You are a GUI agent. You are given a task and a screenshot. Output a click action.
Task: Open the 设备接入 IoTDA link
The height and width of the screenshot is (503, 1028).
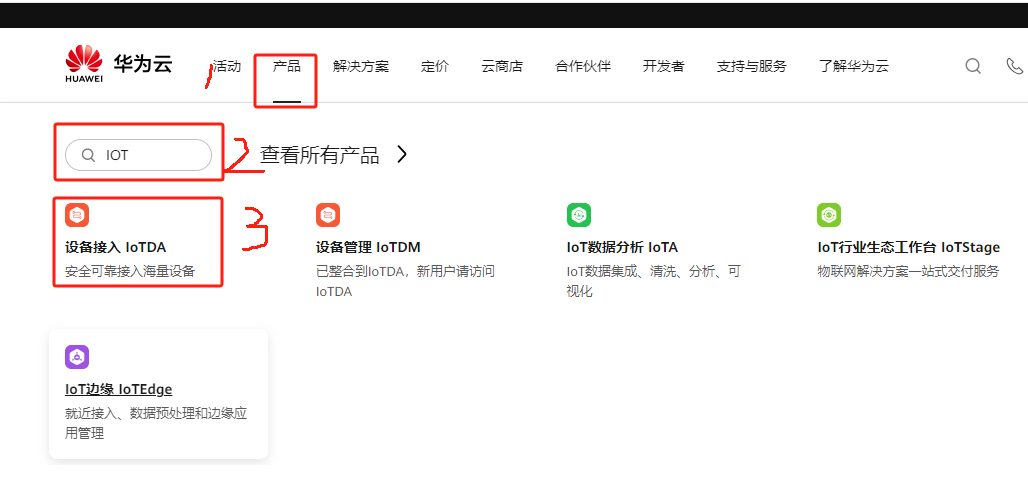115,247
